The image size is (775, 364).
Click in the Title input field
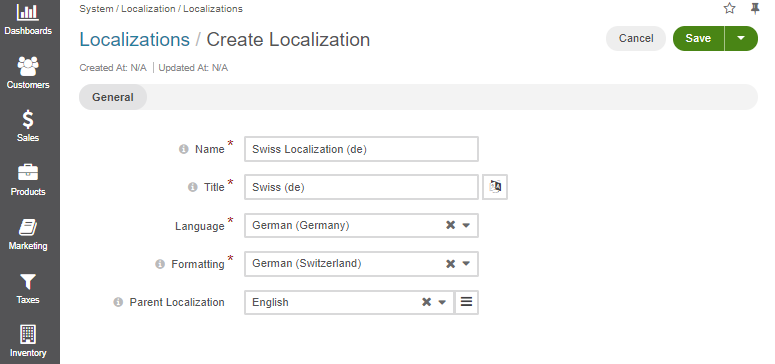361,187
